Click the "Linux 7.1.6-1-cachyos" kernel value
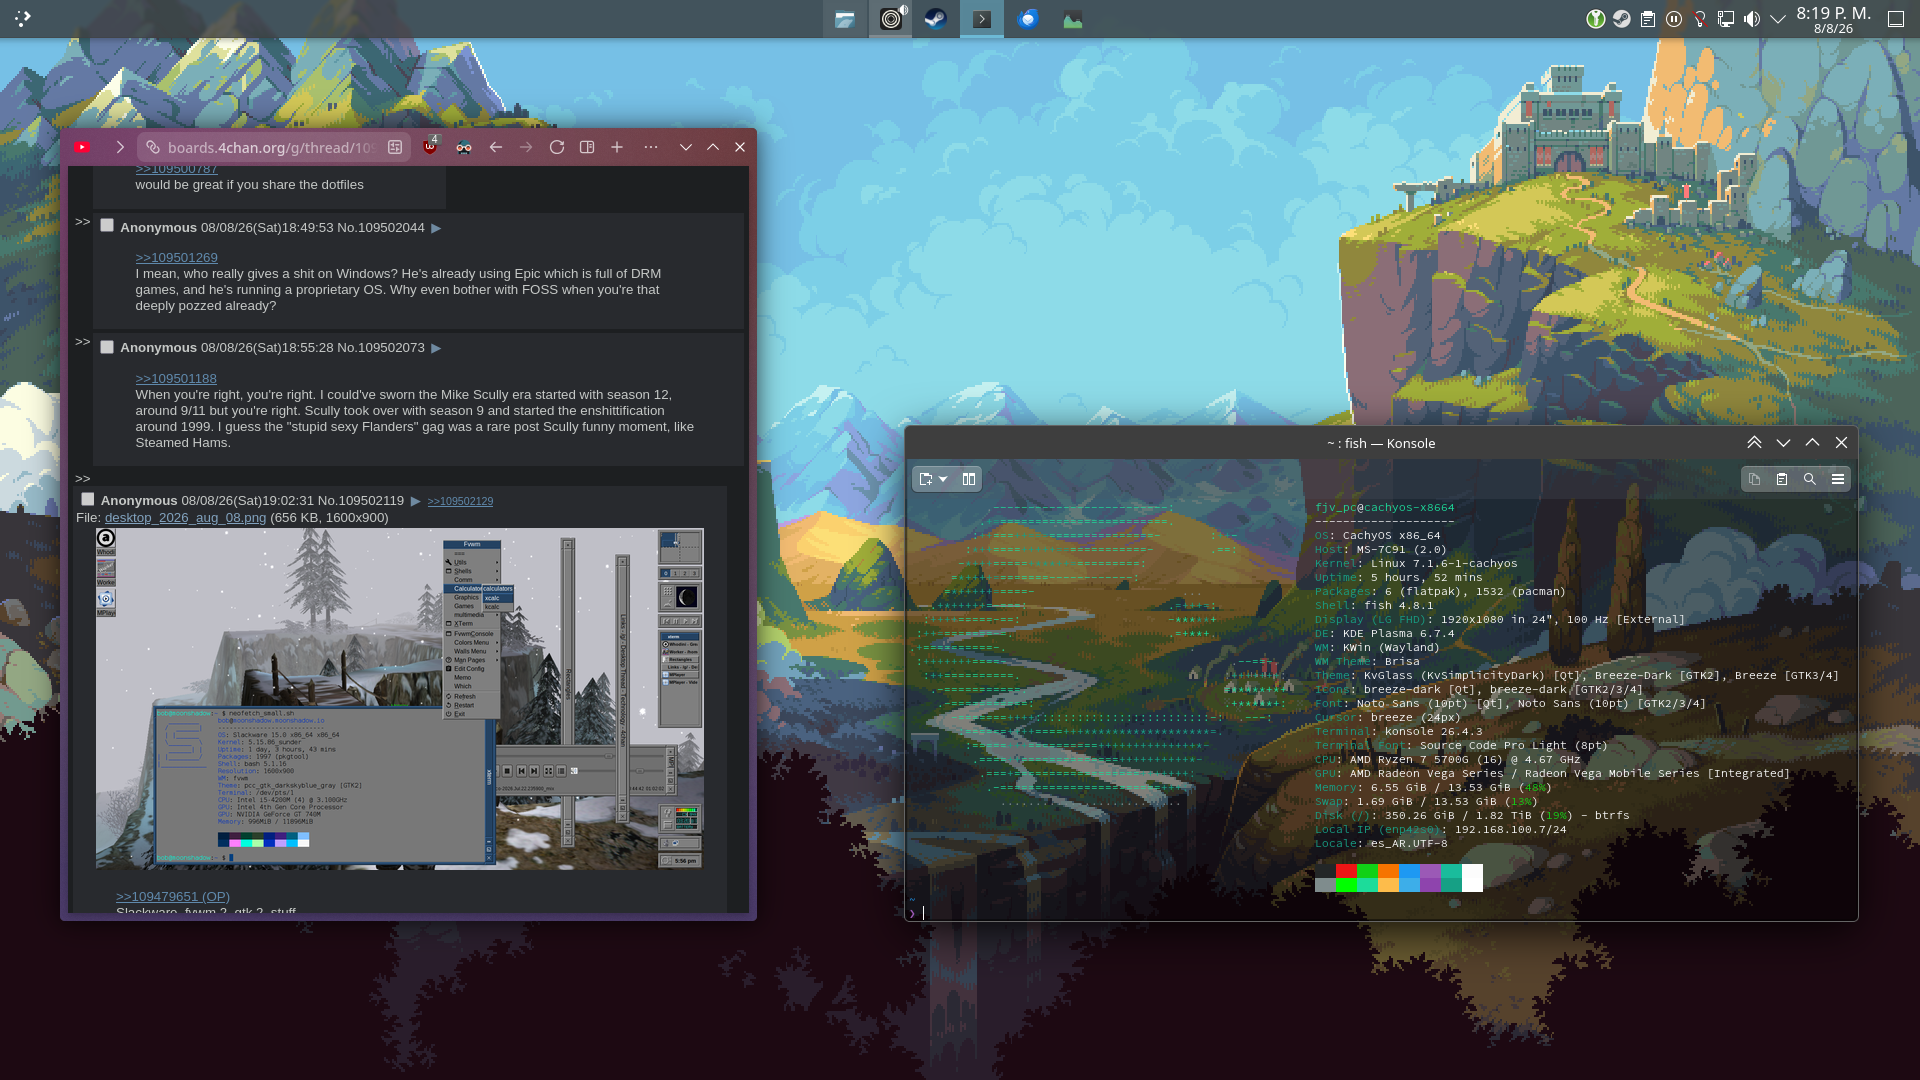The height and width of the screenshot is (1080, 1920). [1444, 564]
